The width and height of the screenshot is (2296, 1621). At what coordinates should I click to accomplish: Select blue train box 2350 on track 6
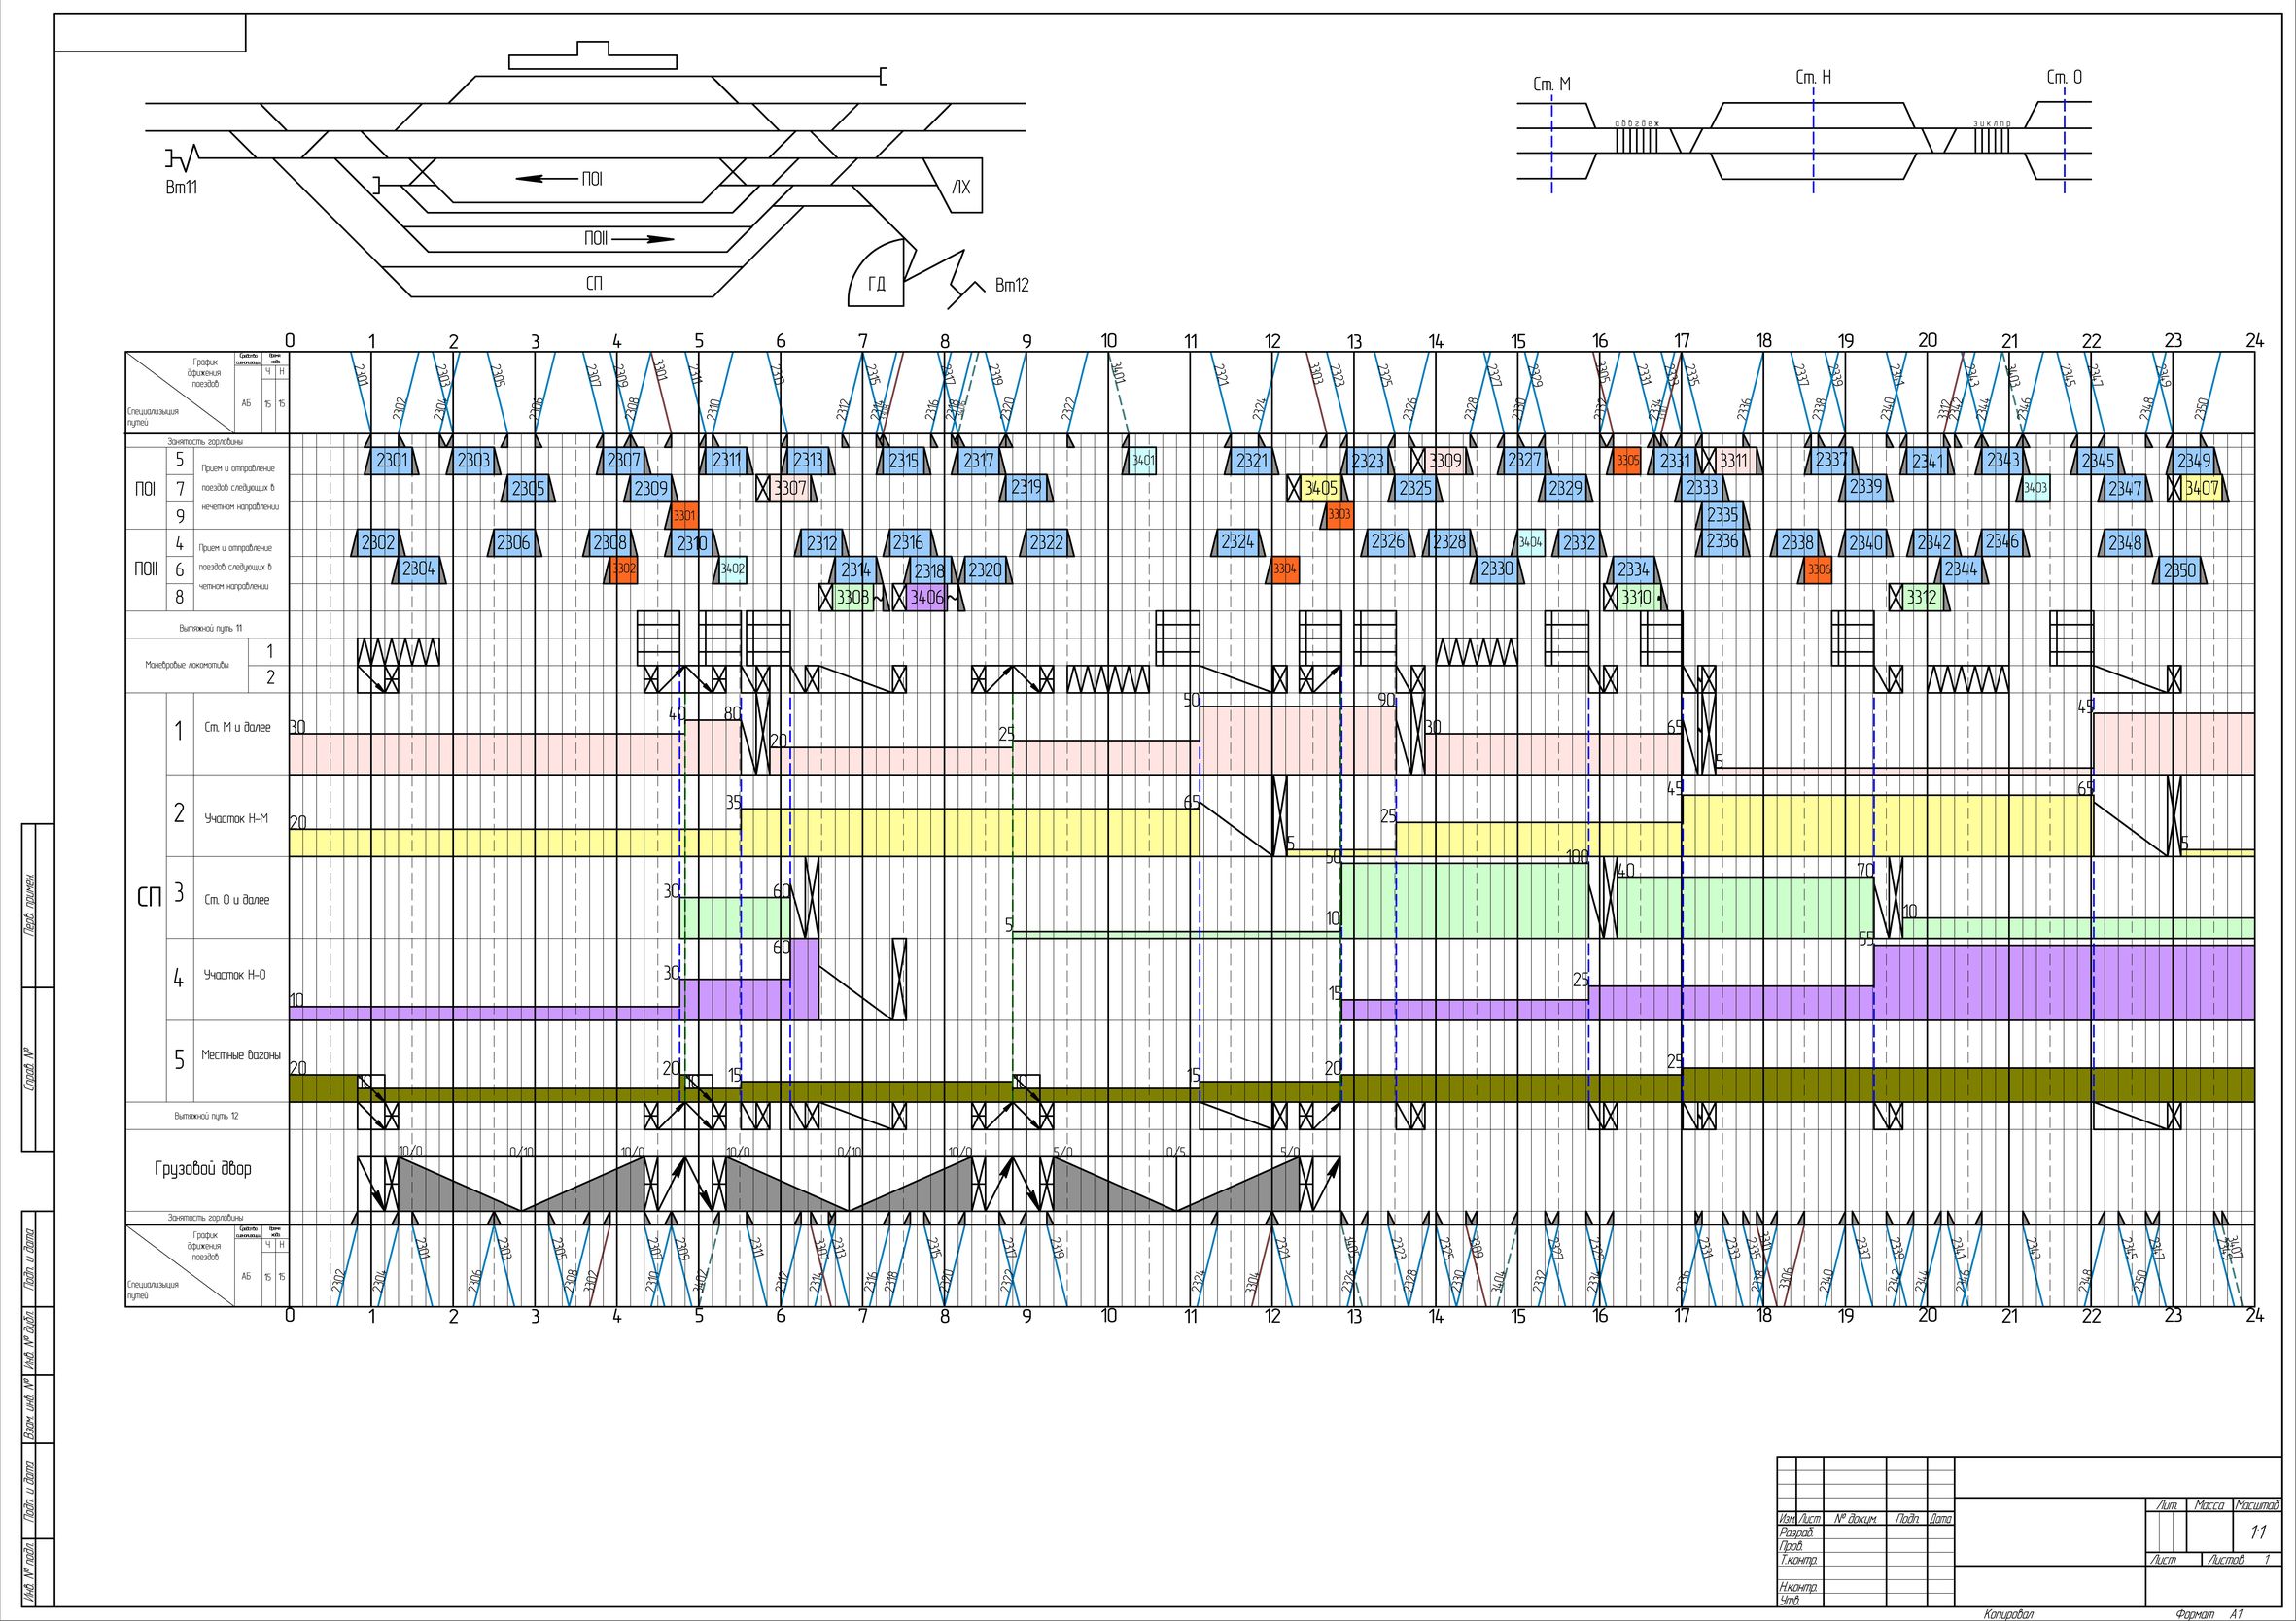2180,570
